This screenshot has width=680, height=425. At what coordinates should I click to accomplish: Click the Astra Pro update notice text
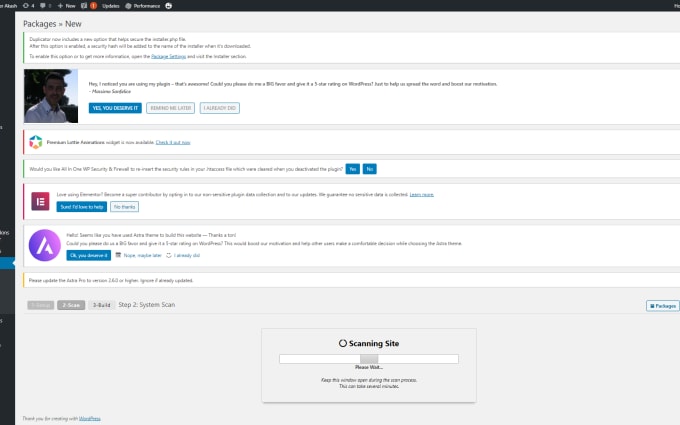111,281
